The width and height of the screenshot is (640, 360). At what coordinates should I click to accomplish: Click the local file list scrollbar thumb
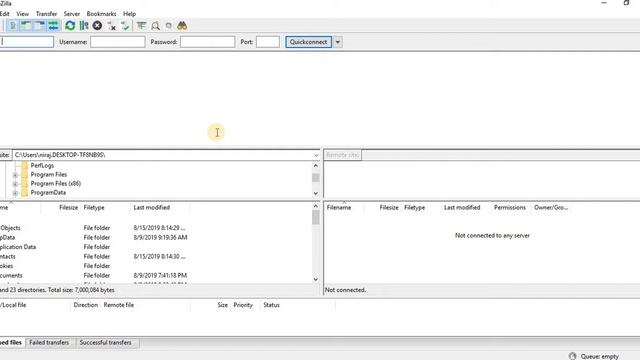click(316, 218)
